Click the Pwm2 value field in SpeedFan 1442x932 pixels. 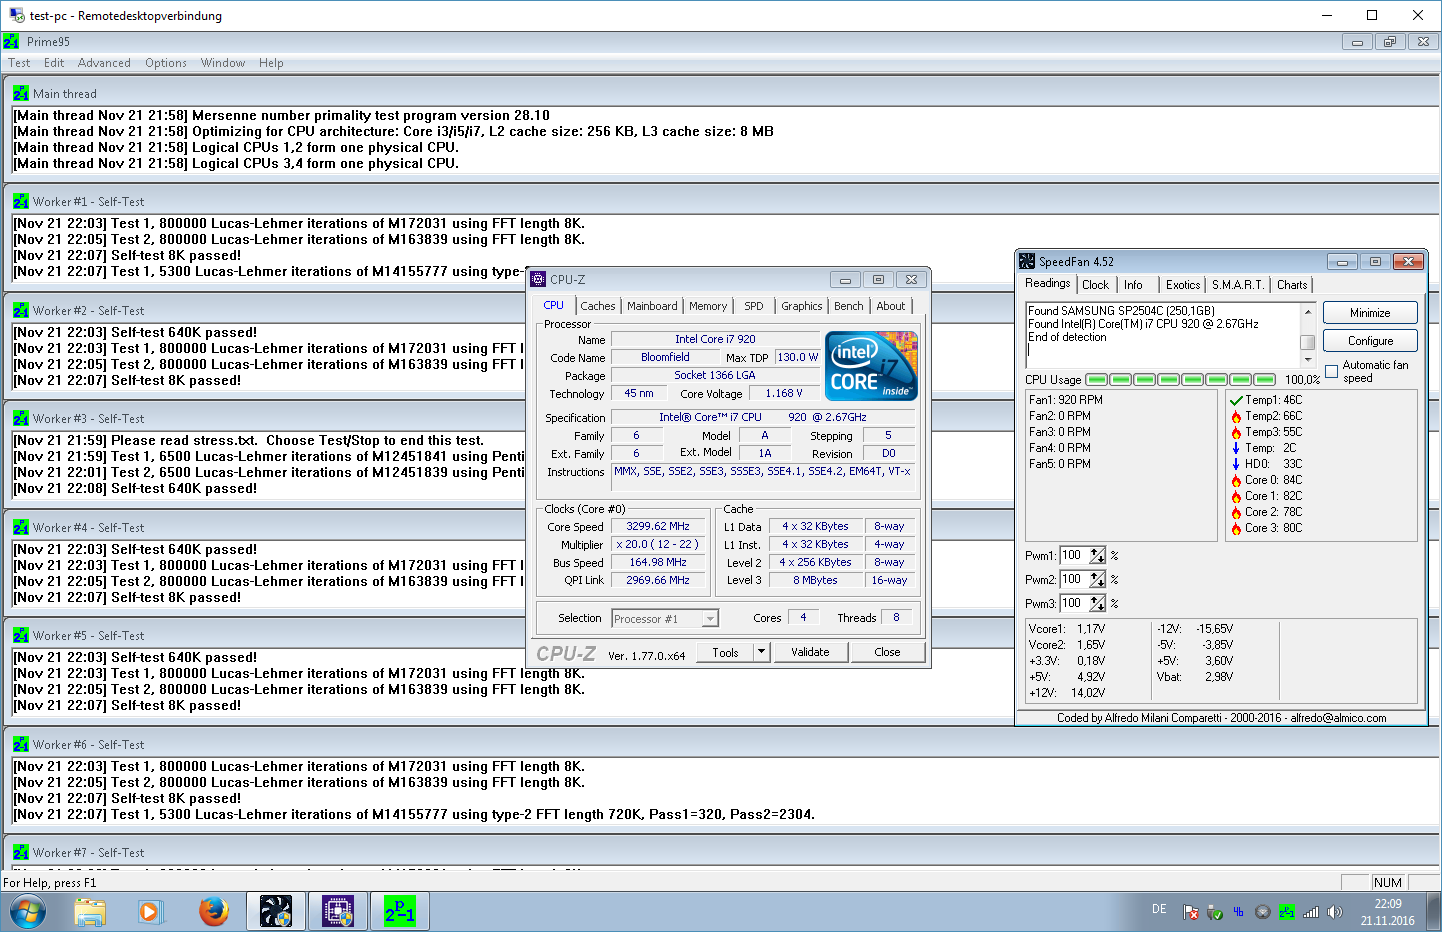[1075, 580]
